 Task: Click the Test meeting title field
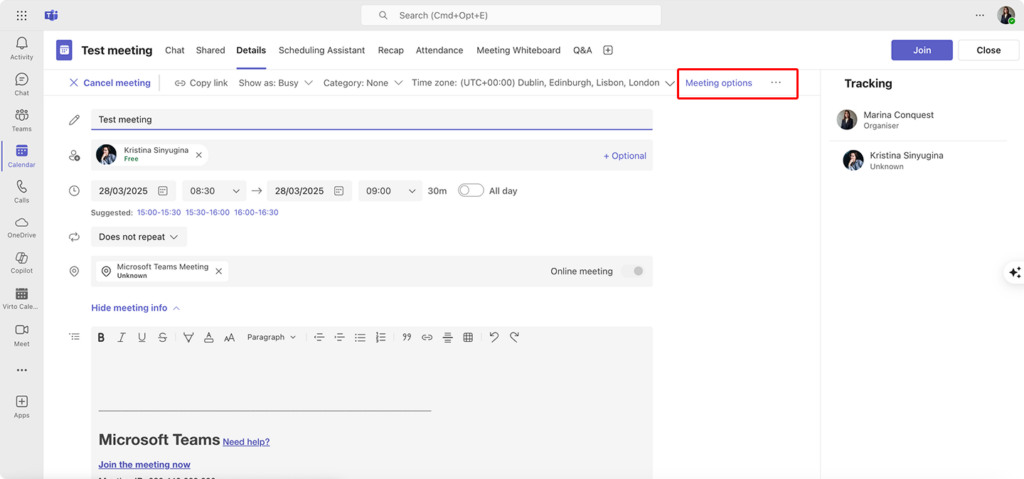(370, 120)
